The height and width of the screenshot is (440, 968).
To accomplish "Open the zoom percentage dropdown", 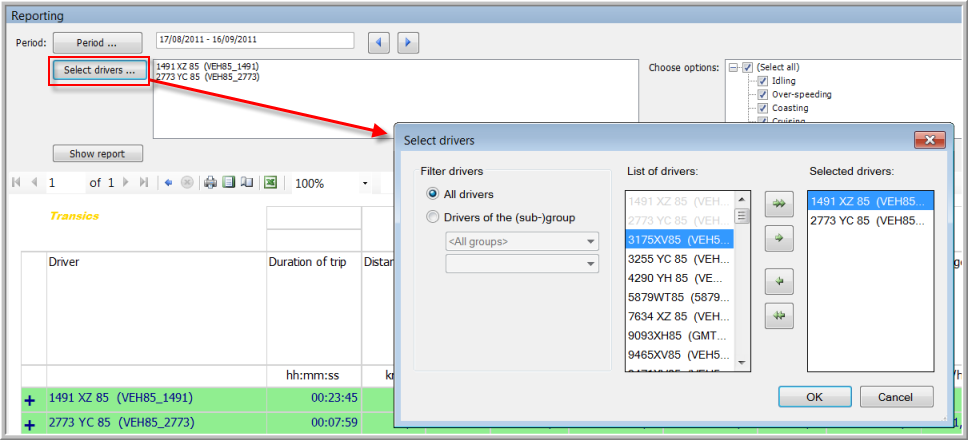I will 365,184.
